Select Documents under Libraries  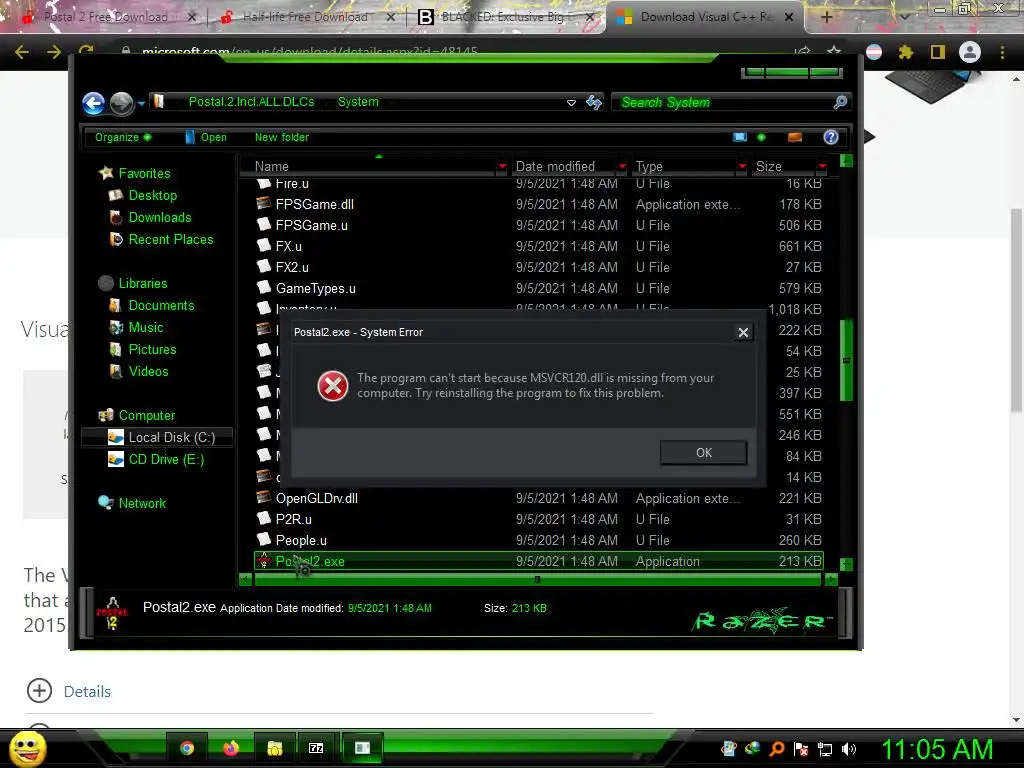click(161, 306)
